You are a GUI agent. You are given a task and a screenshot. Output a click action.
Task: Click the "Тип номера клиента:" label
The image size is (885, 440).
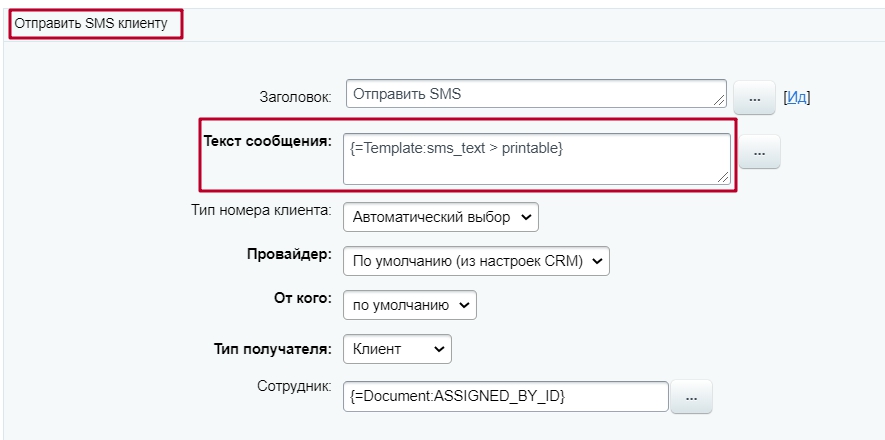(260, 210)
